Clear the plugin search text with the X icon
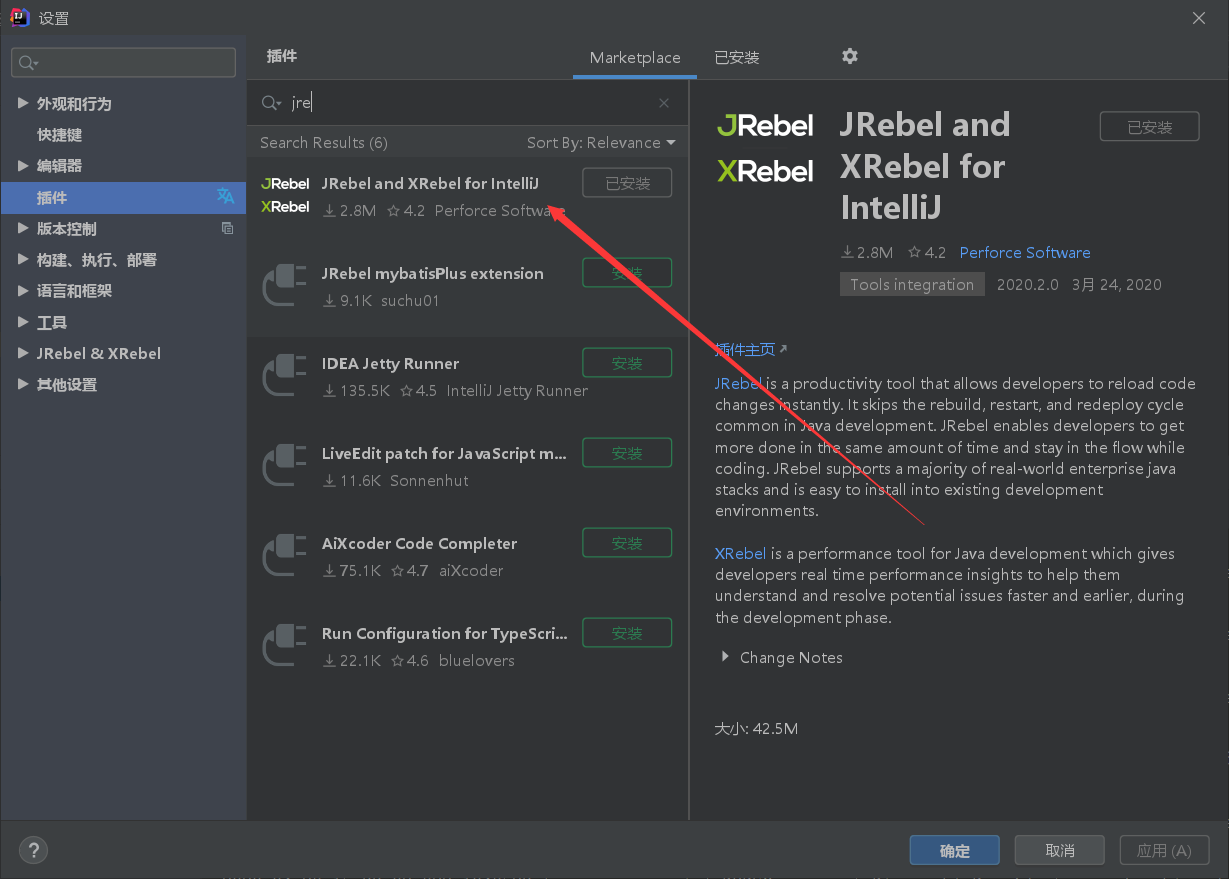The height and width of the screenshot is (879, 1229). (664, 103)
